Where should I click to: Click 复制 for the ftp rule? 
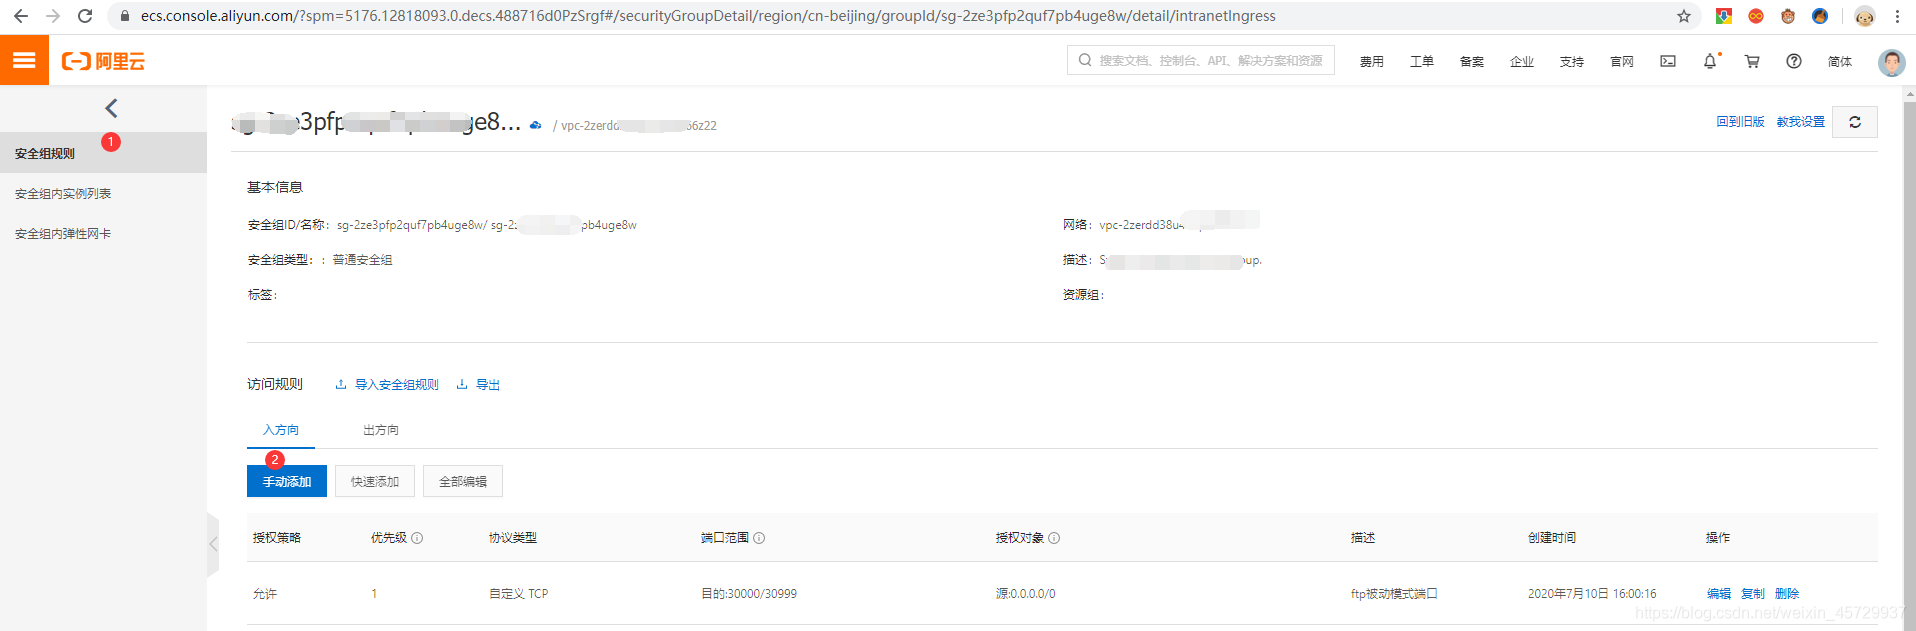[x=1753, y=594]
